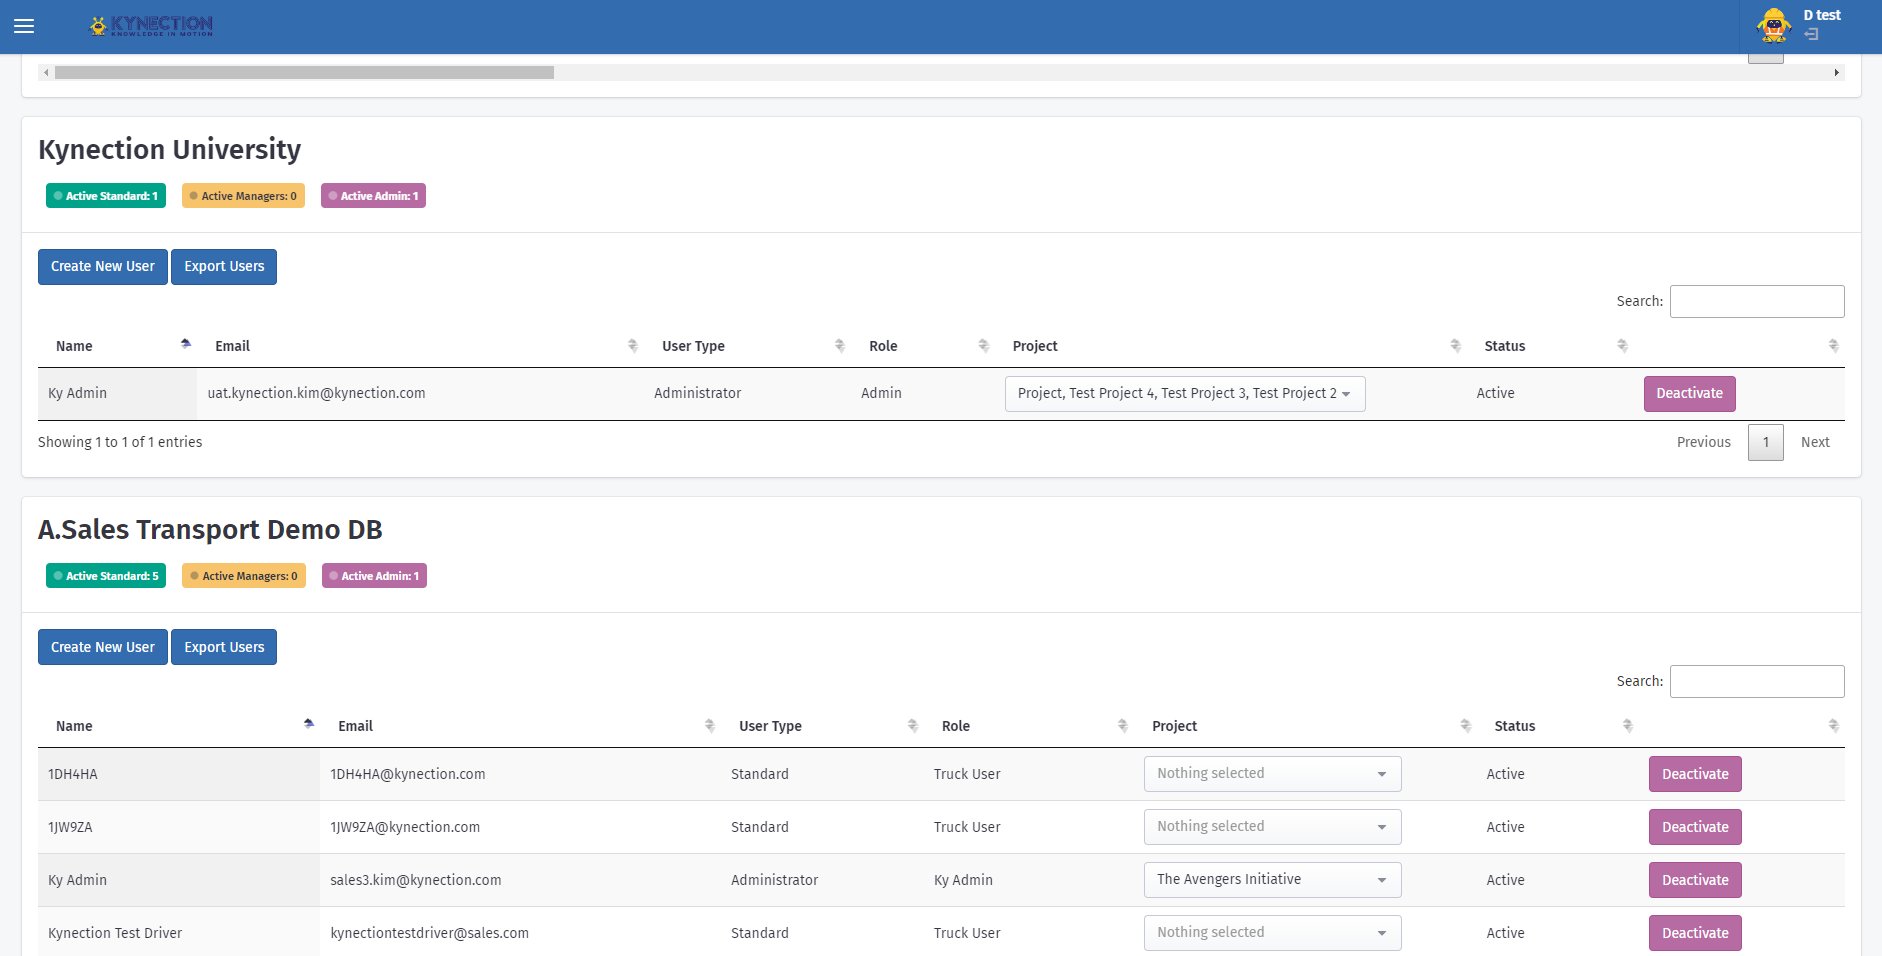1882x956 pixels.
Task: Deactivate Kynection Test Driver user
Action: (1695, 933)
